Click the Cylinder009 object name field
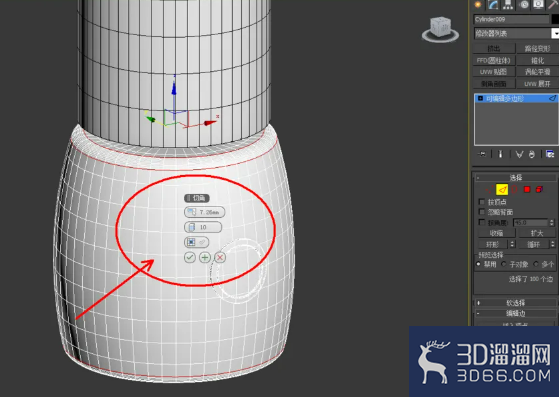559x397 pixels. [512, 19]
